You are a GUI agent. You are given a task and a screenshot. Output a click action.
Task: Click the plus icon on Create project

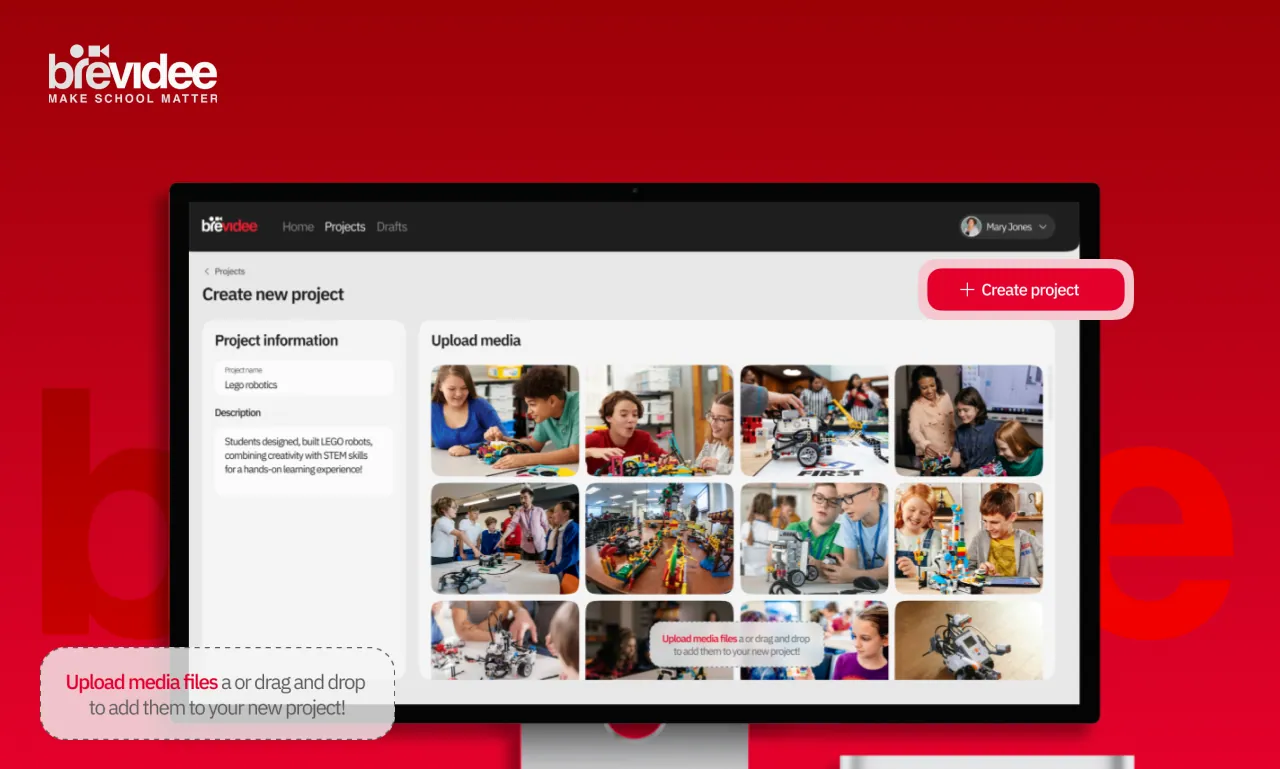point(967,290)
